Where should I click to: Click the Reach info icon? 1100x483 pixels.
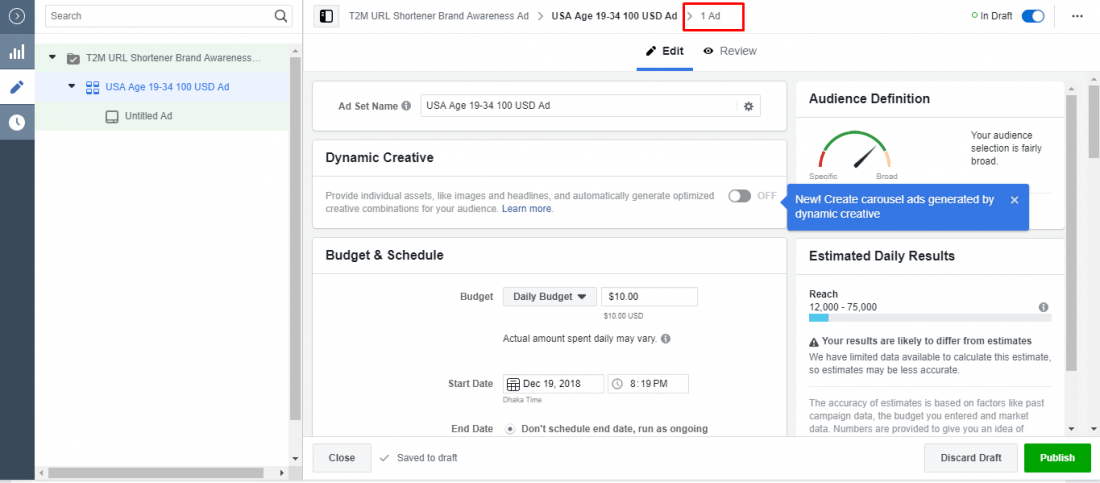pyautogui.click(x=1043, y=307)
